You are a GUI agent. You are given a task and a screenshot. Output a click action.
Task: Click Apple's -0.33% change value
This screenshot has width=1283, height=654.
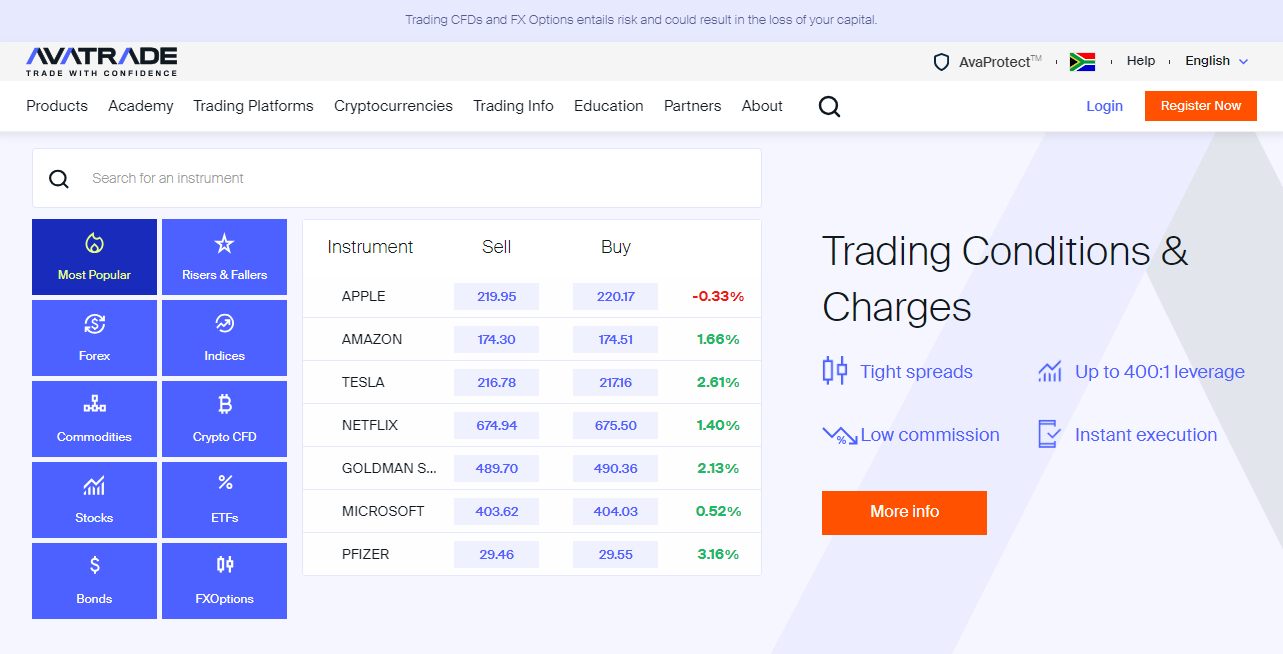(718, 296)
